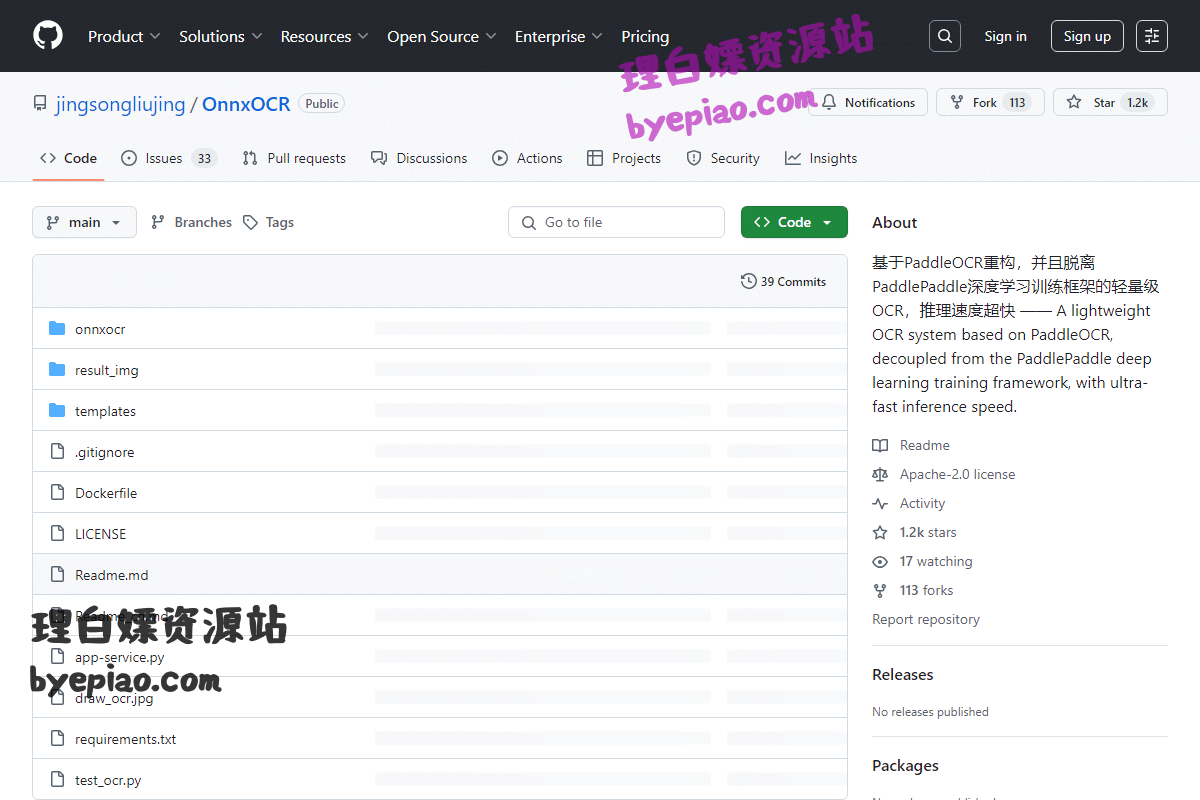Switch to the Issues tab
This screenshot has width=1200, height=800.
coord(169,158)
